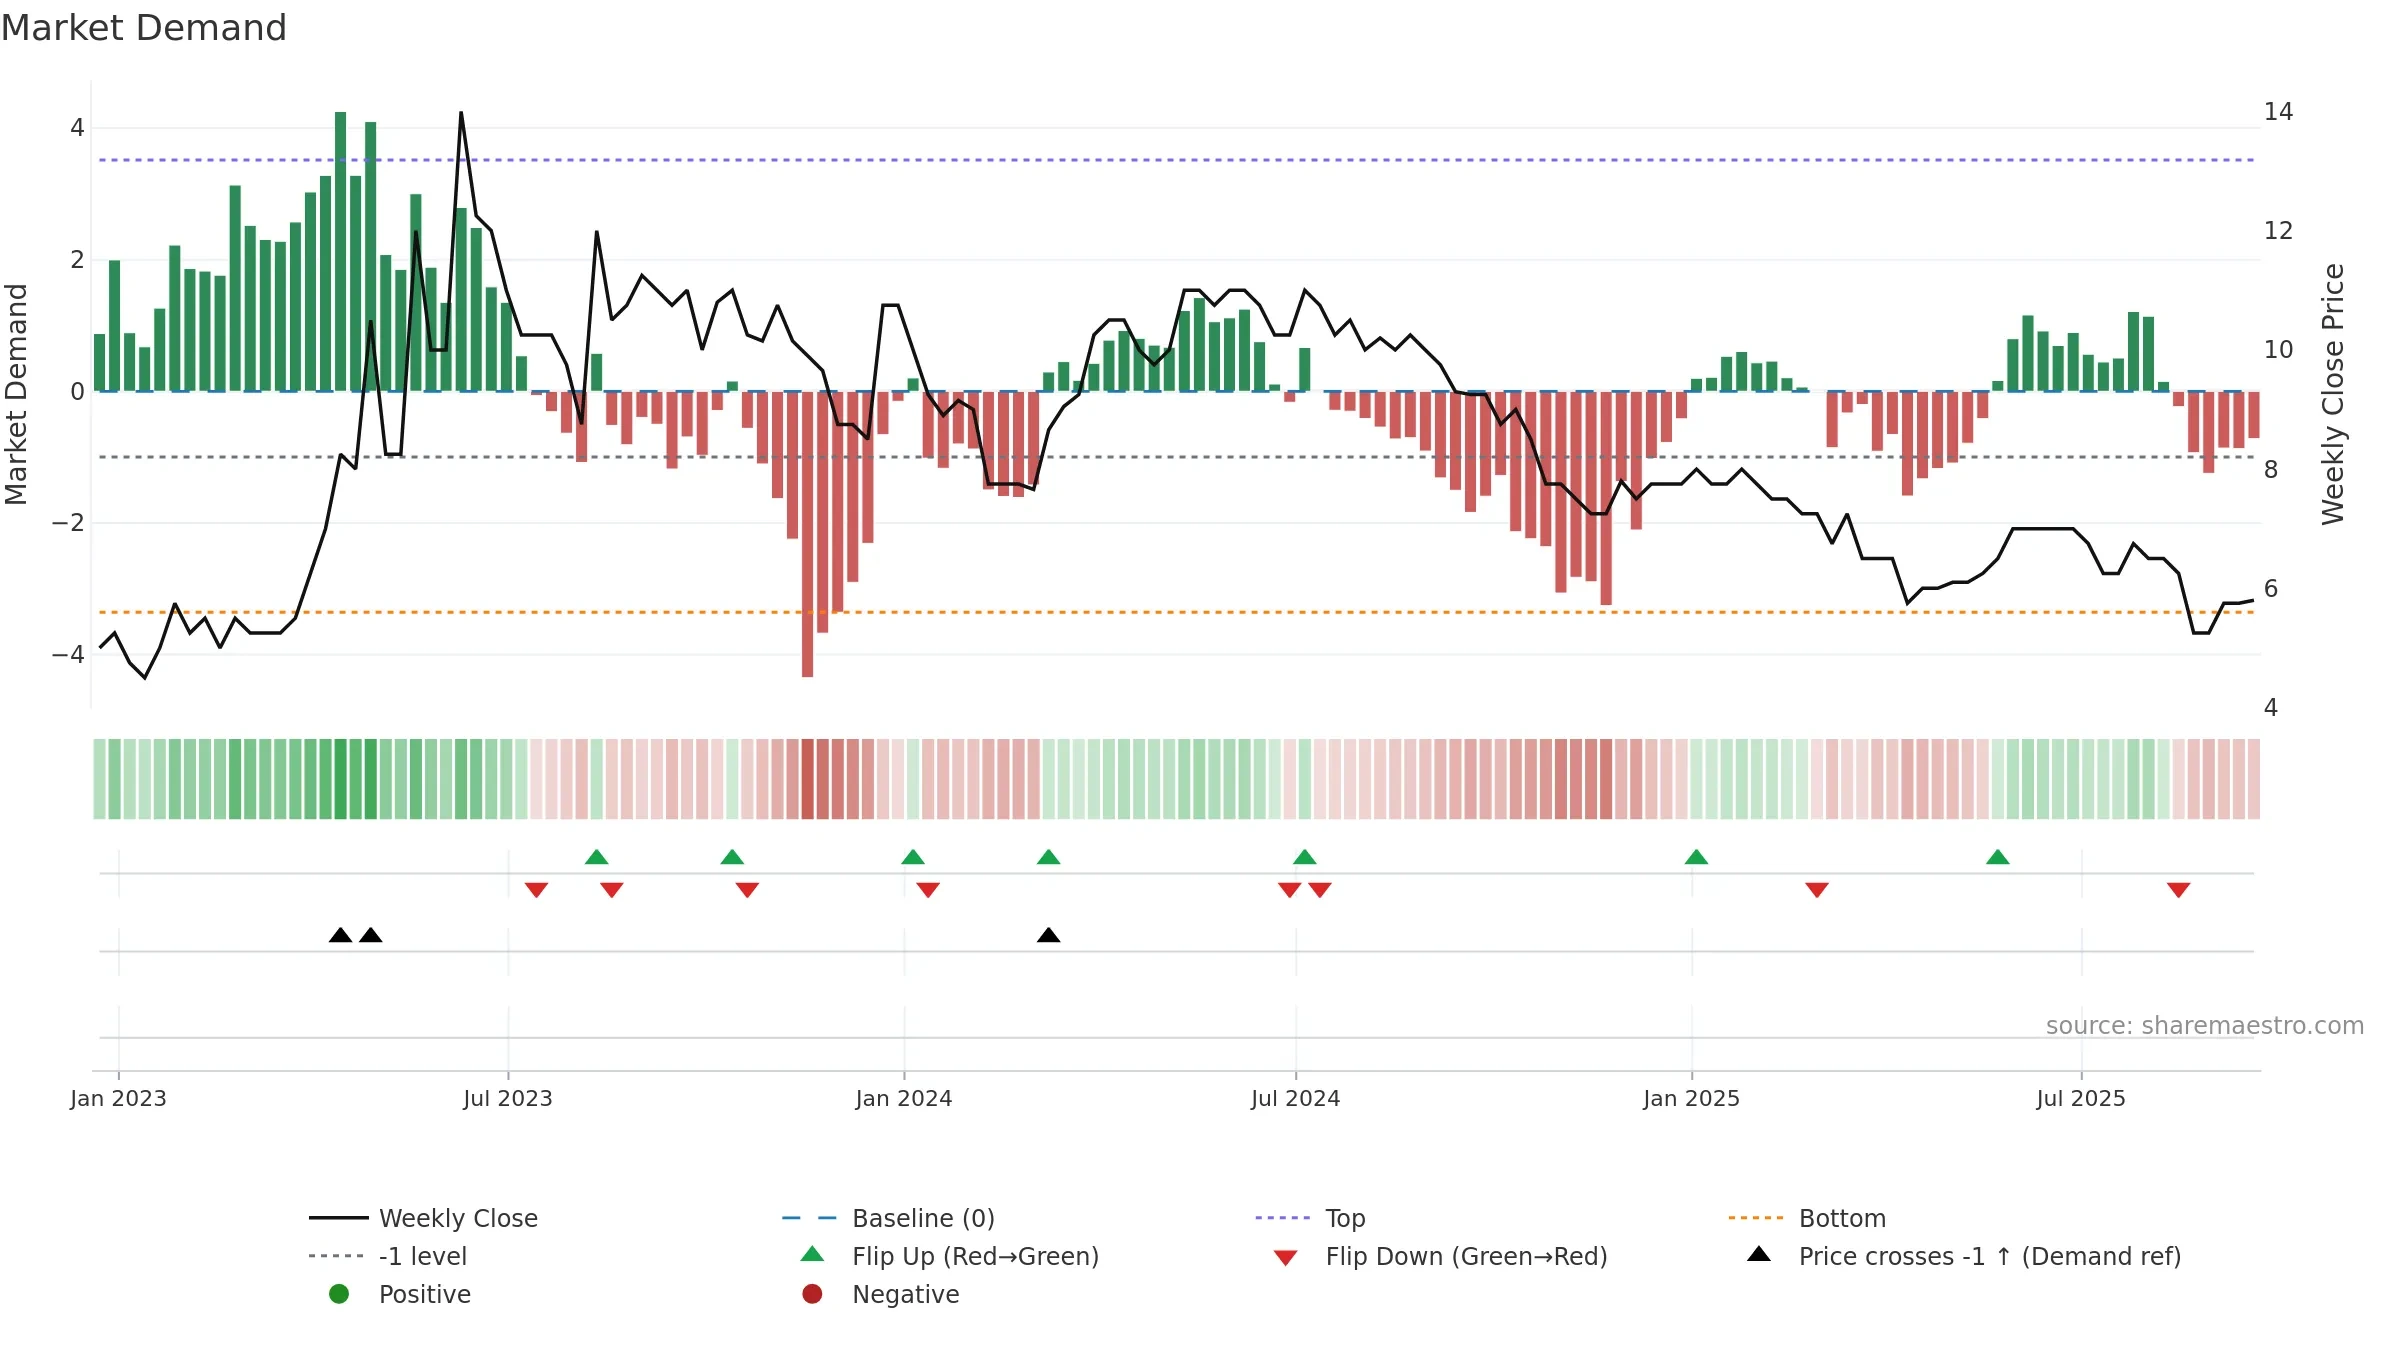This screenshot has width=2400, height=1350.
Task: Click the -1 level legend entry
Action: click(x=388, y=1256)
